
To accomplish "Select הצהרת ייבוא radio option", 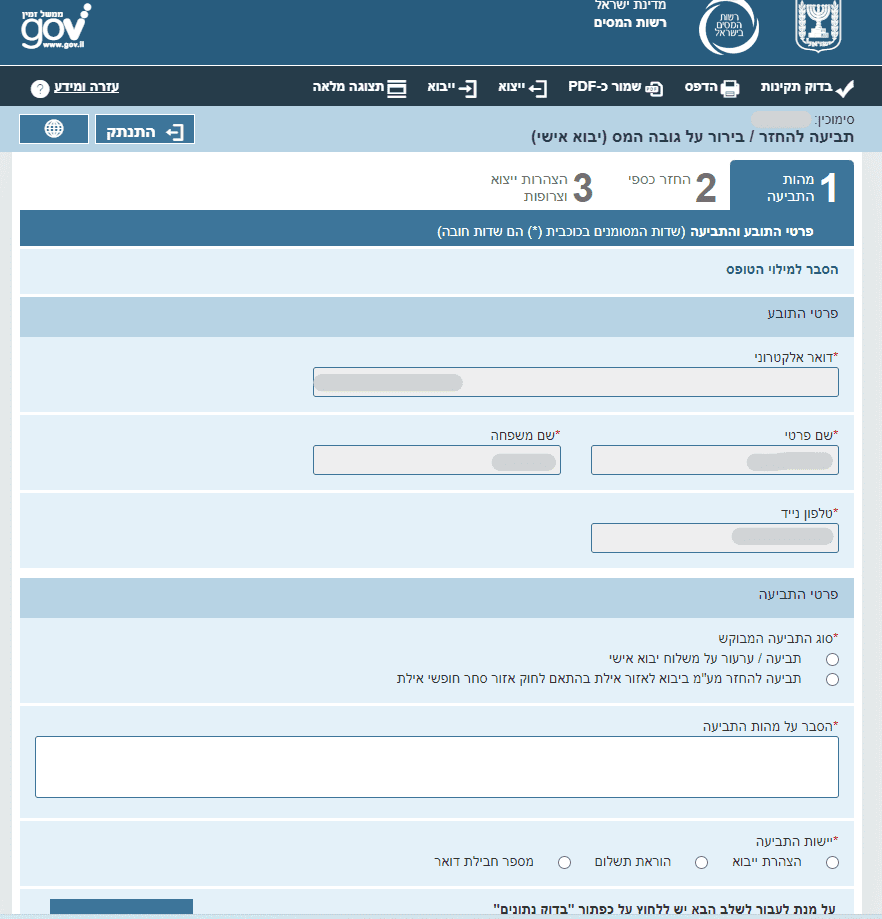I will point(832,862).
